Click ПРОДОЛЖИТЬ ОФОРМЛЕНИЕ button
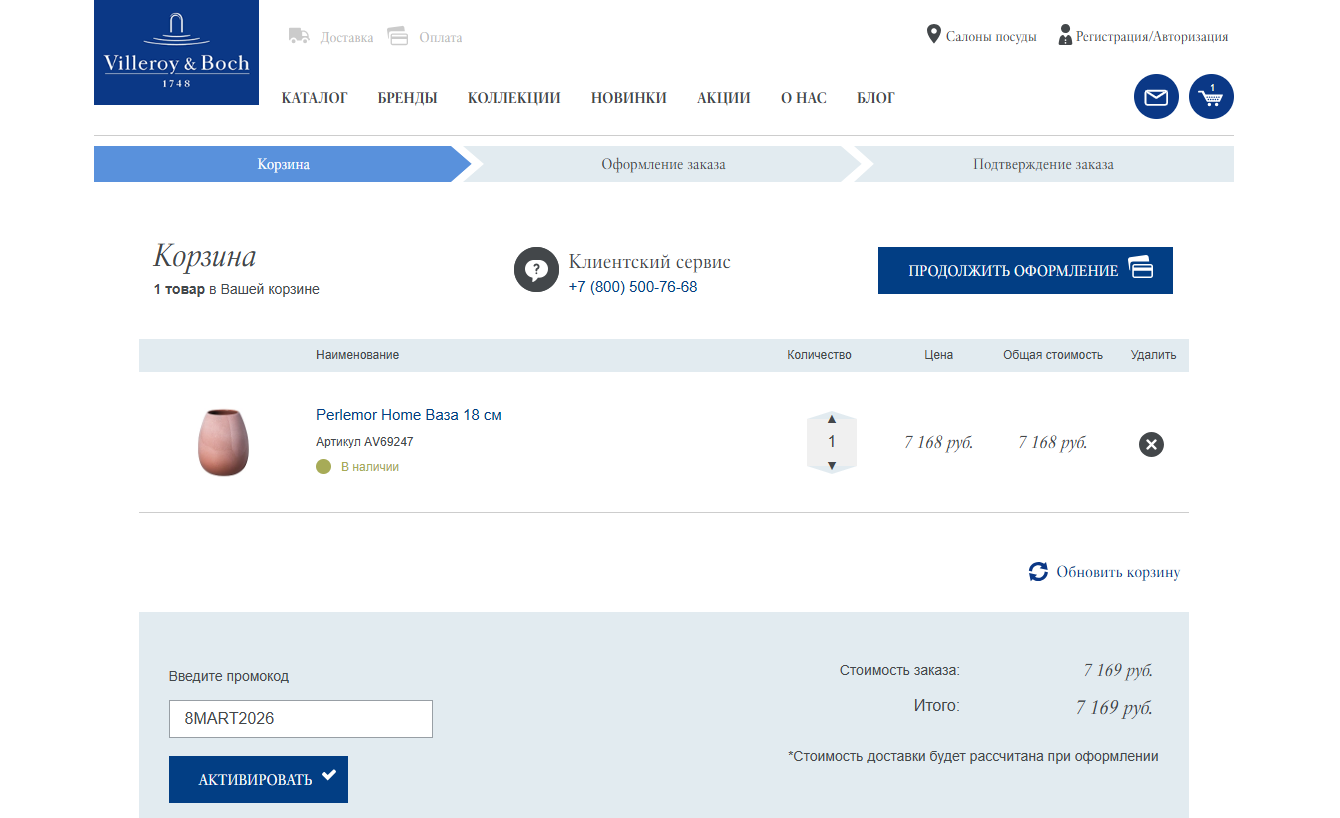The width and height of the screenshot is (1340, 818). coord(1025,270)
